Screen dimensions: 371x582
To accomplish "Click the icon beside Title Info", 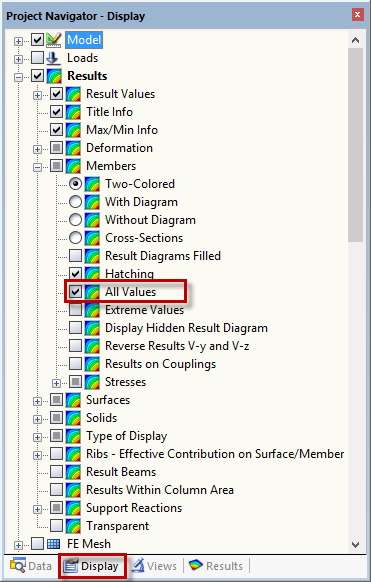I will tap(73, 112).
